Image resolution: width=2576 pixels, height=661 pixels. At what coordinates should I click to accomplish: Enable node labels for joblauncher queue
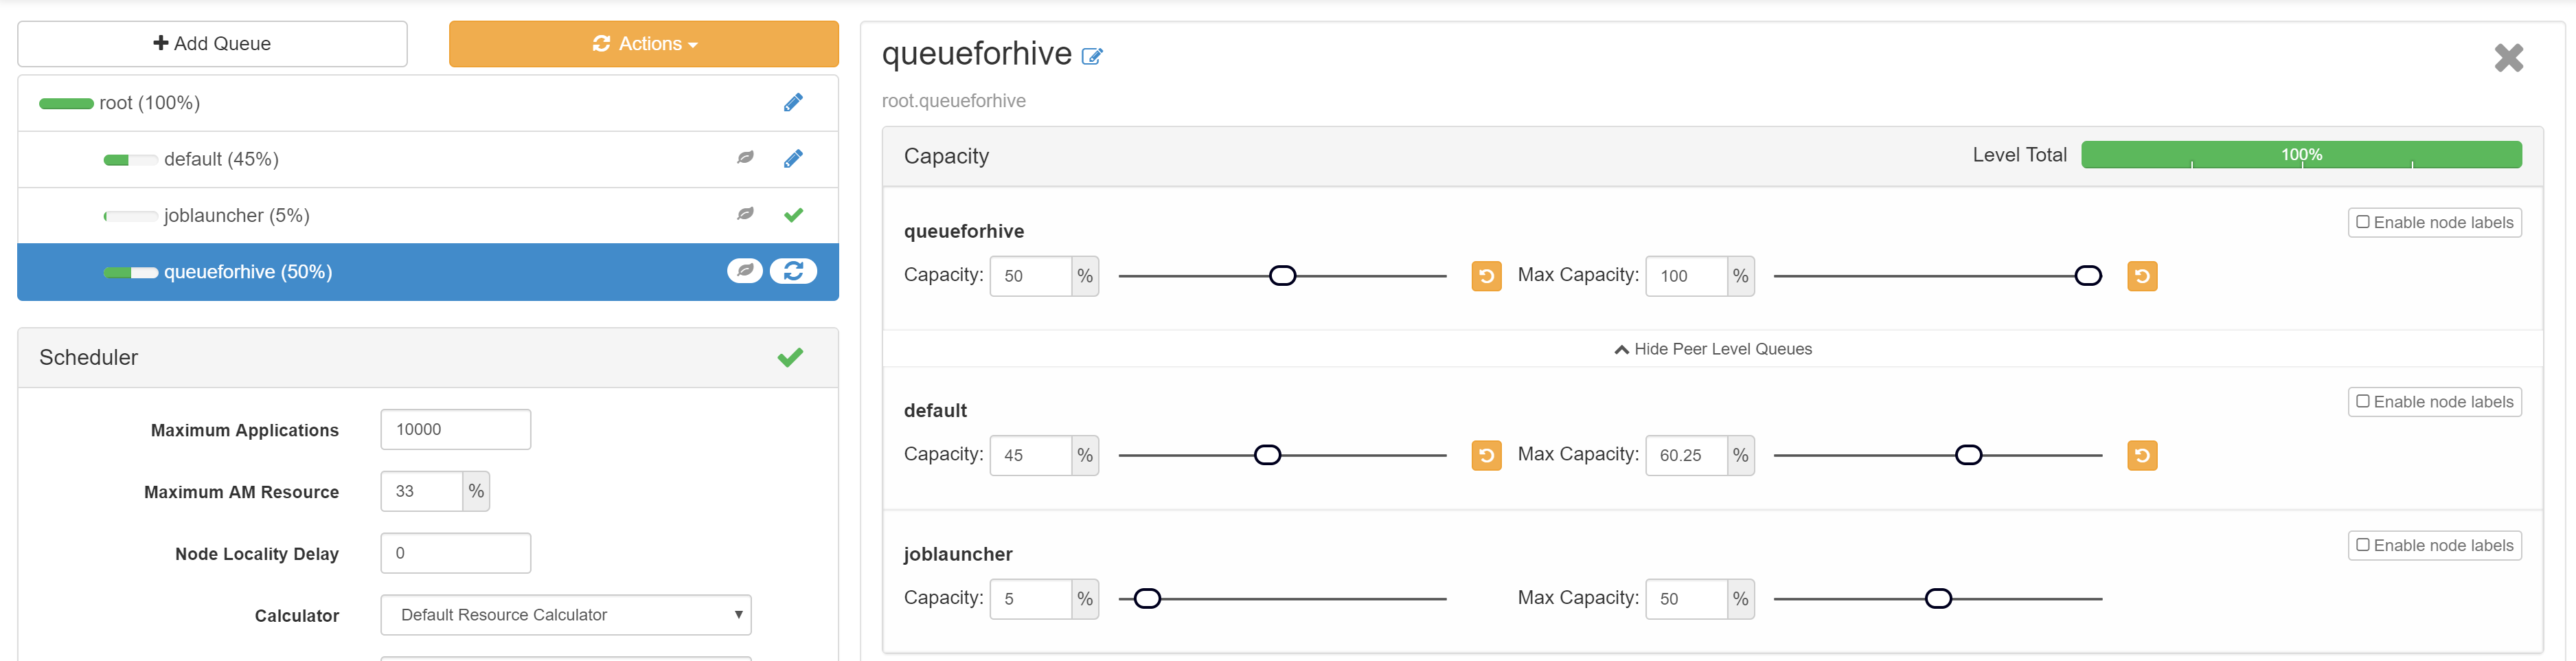click(2434, 546)
